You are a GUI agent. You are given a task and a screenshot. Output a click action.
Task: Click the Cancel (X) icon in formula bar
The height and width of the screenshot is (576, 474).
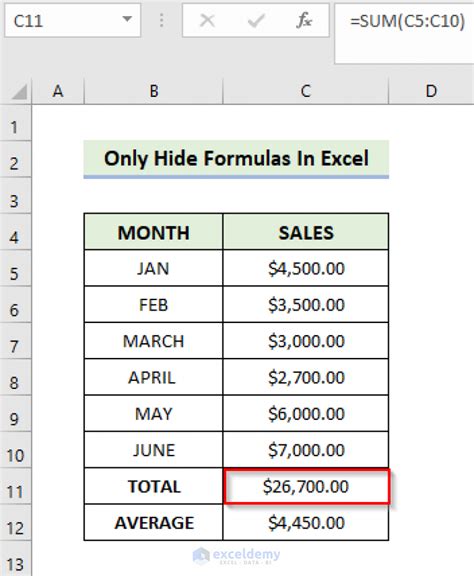(207, 21)
